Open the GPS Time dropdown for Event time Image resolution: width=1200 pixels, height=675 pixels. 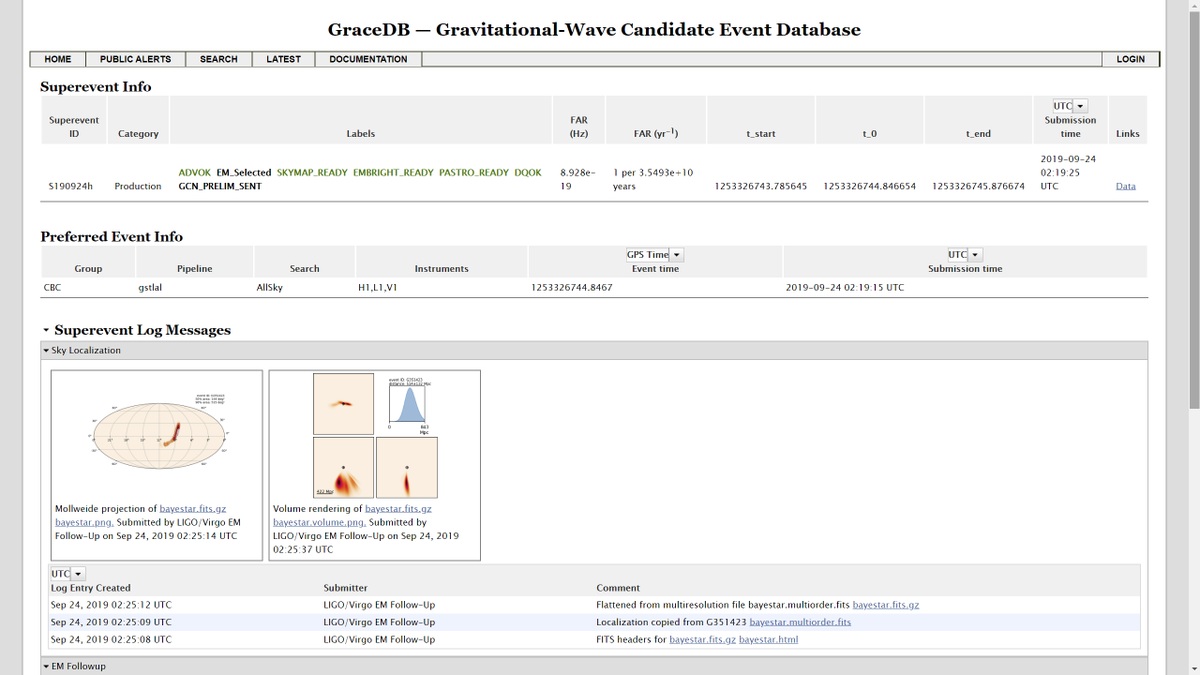coord(655,255)
